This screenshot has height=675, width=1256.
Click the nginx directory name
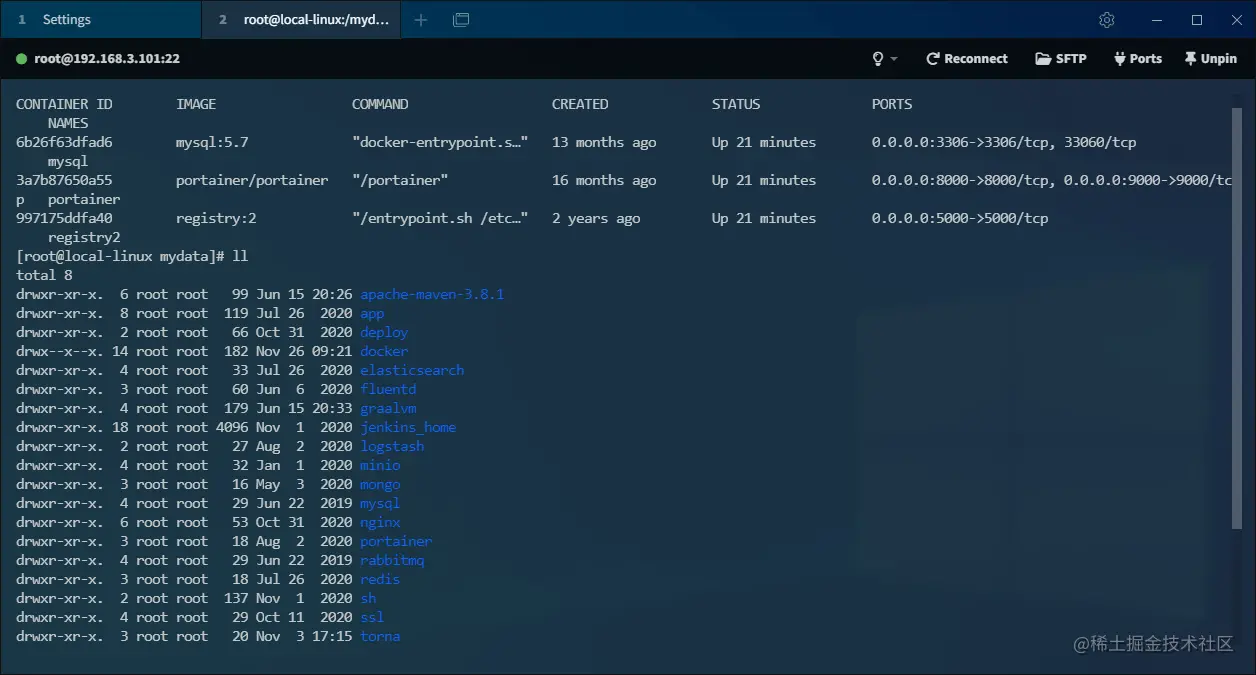point(380,522)
